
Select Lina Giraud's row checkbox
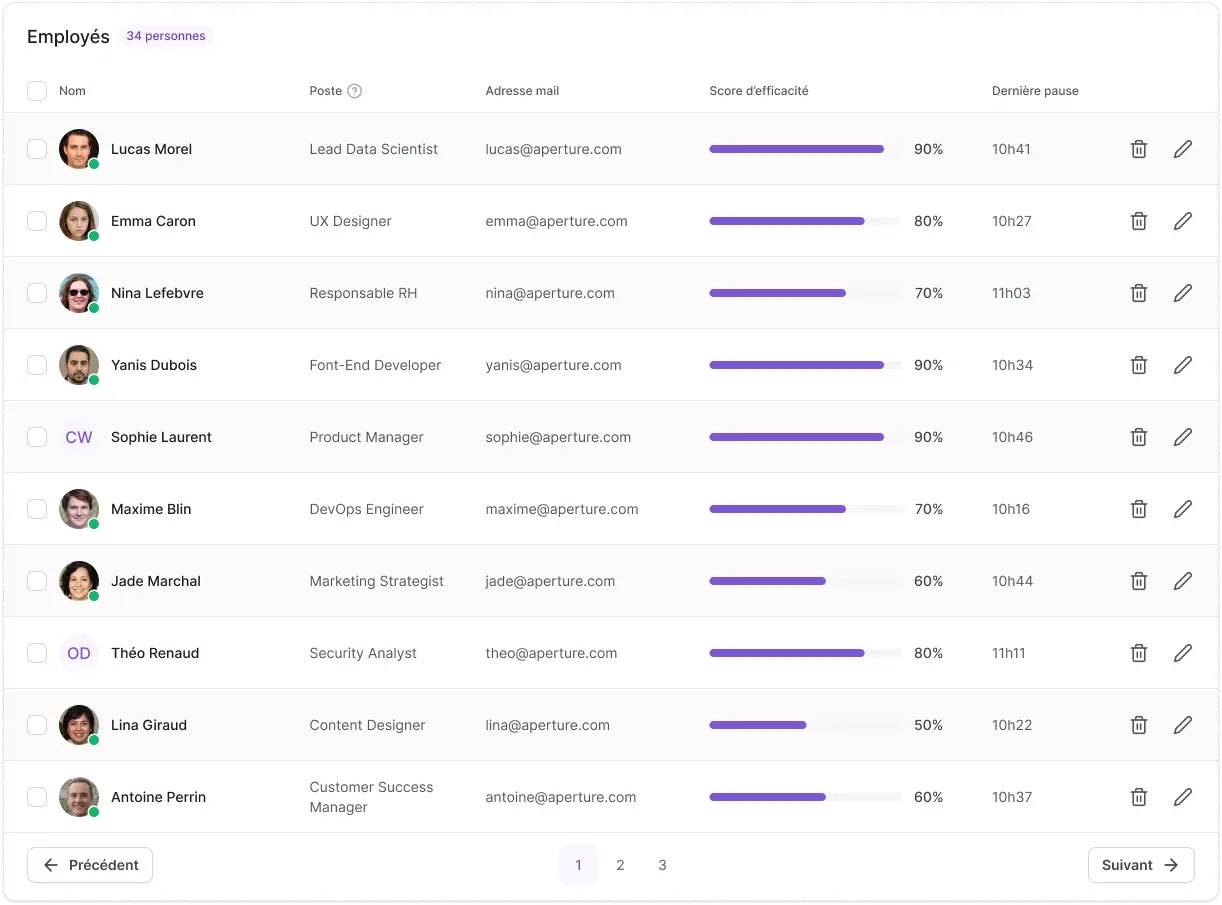click(x=37, y=725)
